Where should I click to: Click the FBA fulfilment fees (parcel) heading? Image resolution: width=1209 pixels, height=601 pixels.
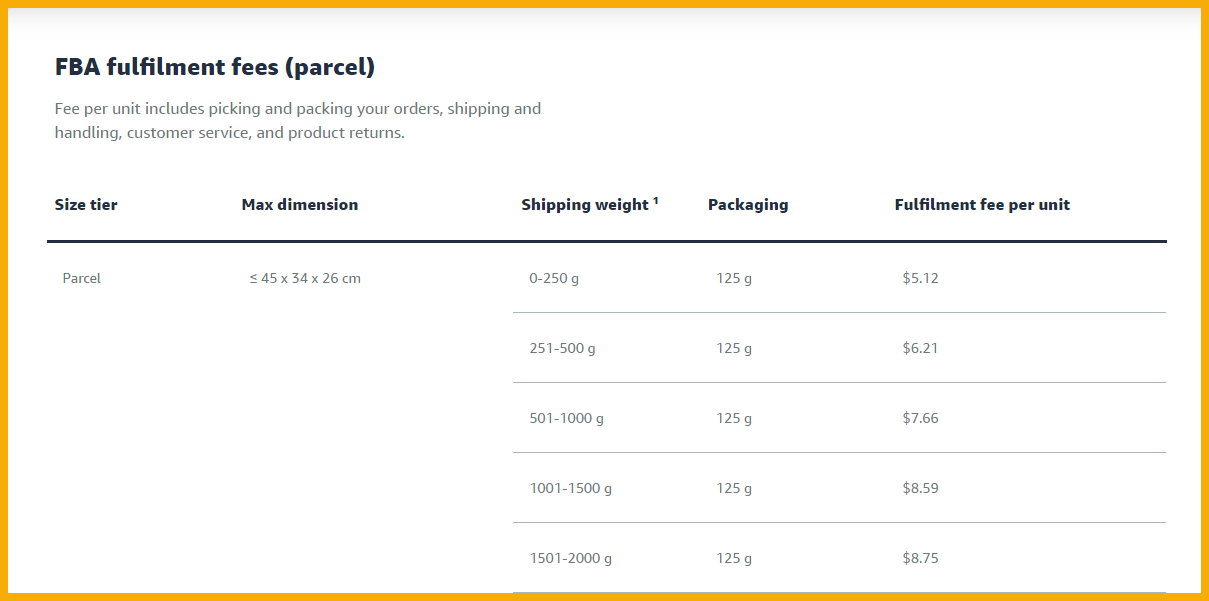[x=214, y=68]
